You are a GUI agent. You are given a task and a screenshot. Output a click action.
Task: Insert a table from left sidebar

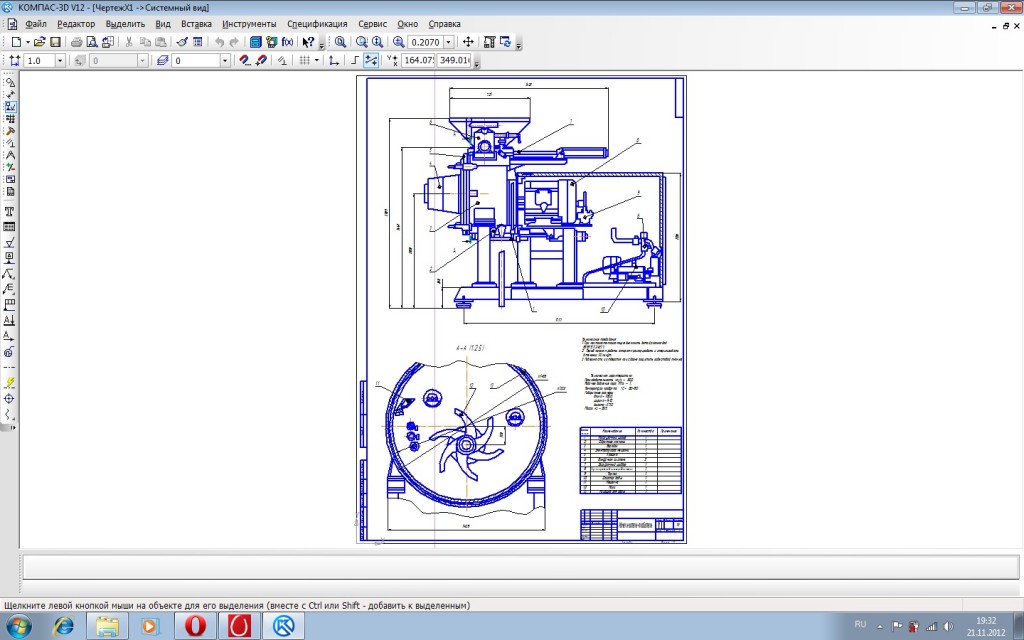[x=10, y=227]
